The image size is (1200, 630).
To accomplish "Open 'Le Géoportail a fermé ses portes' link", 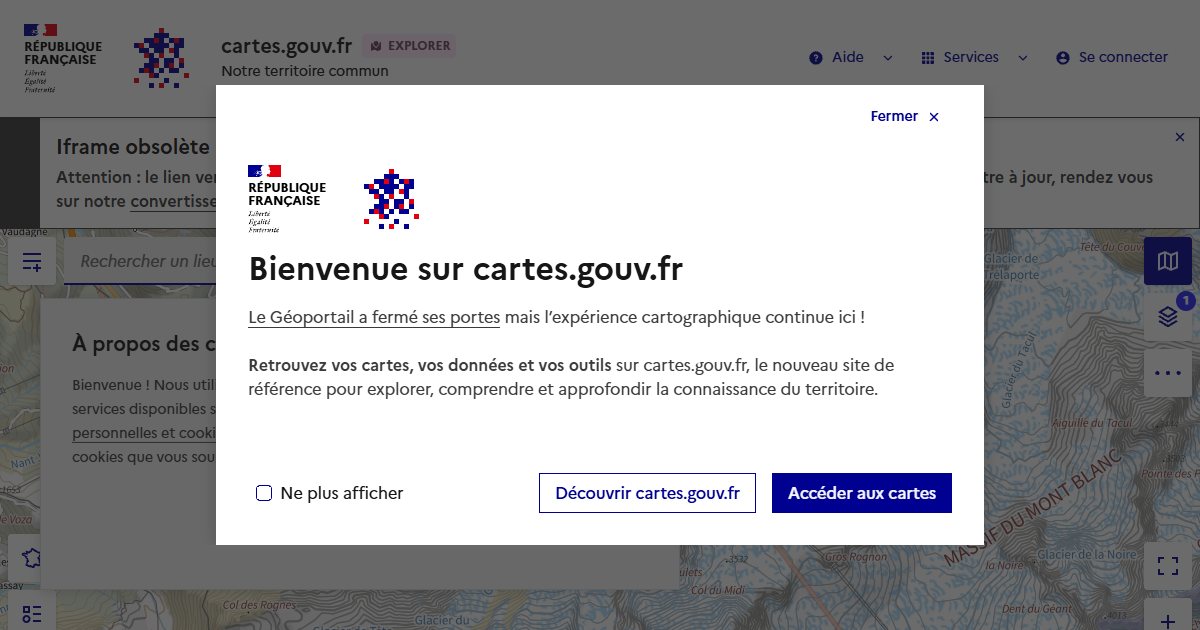I will [x=374, y=317].
